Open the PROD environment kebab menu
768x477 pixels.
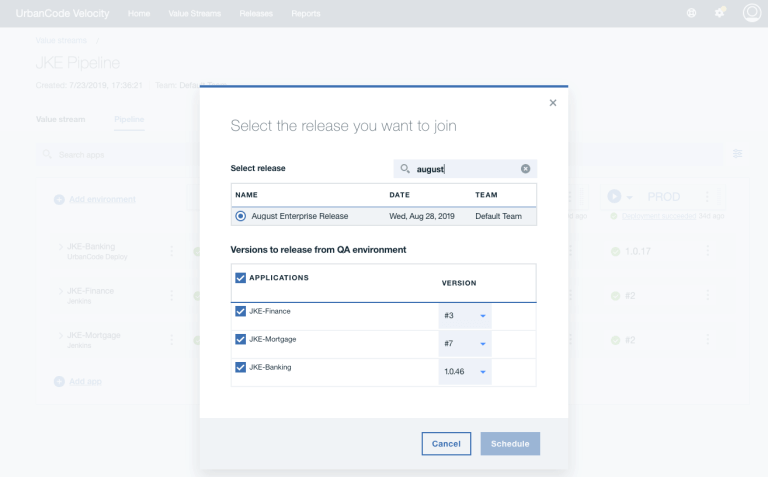pyautogui.click(x=707, y=196)
